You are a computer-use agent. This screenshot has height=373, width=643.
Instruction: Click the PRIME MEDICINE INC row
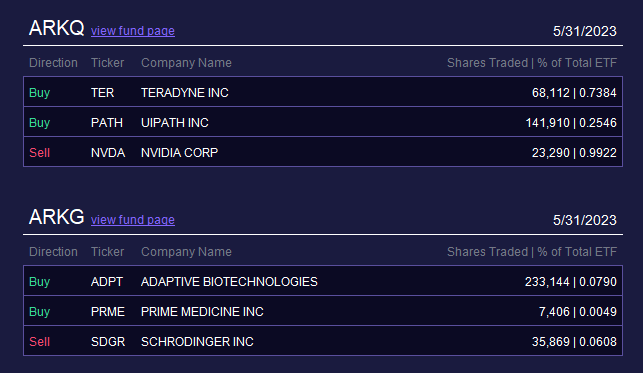[x=323, y=311]
